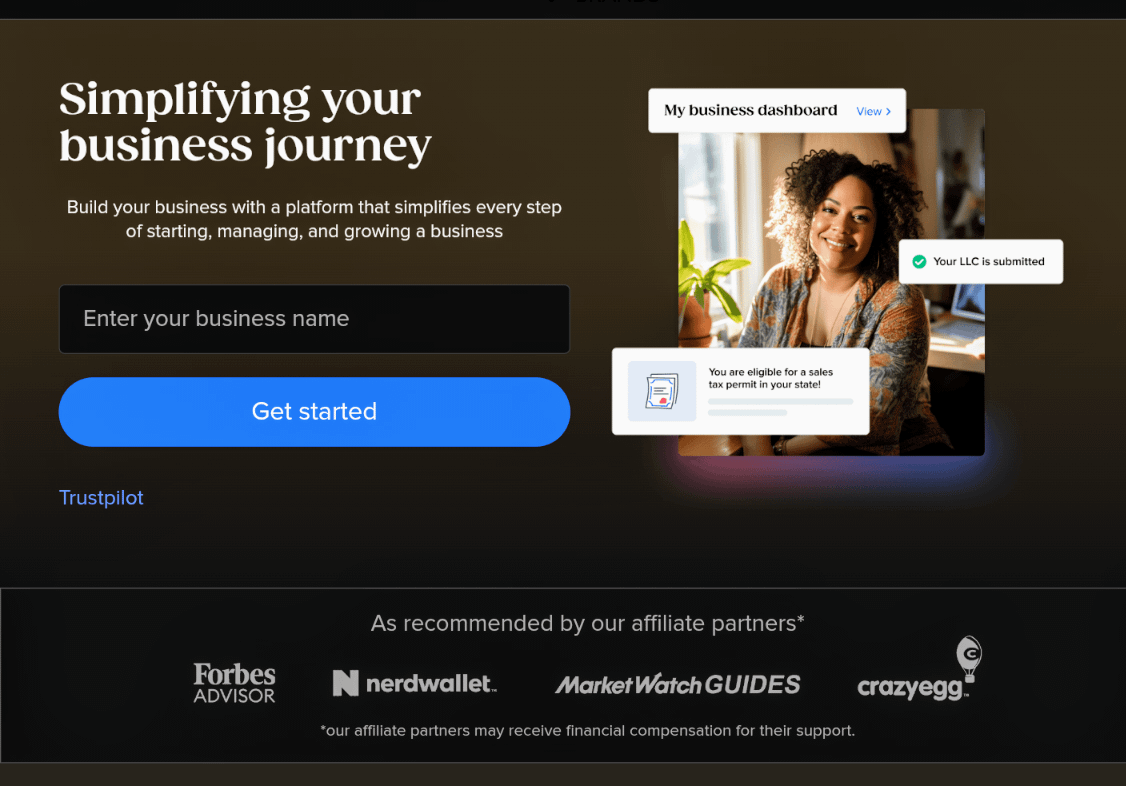Click the Simplifying your business journey heading
Image resolution: width=1126 pixels, height=786 pixels.
246,123
